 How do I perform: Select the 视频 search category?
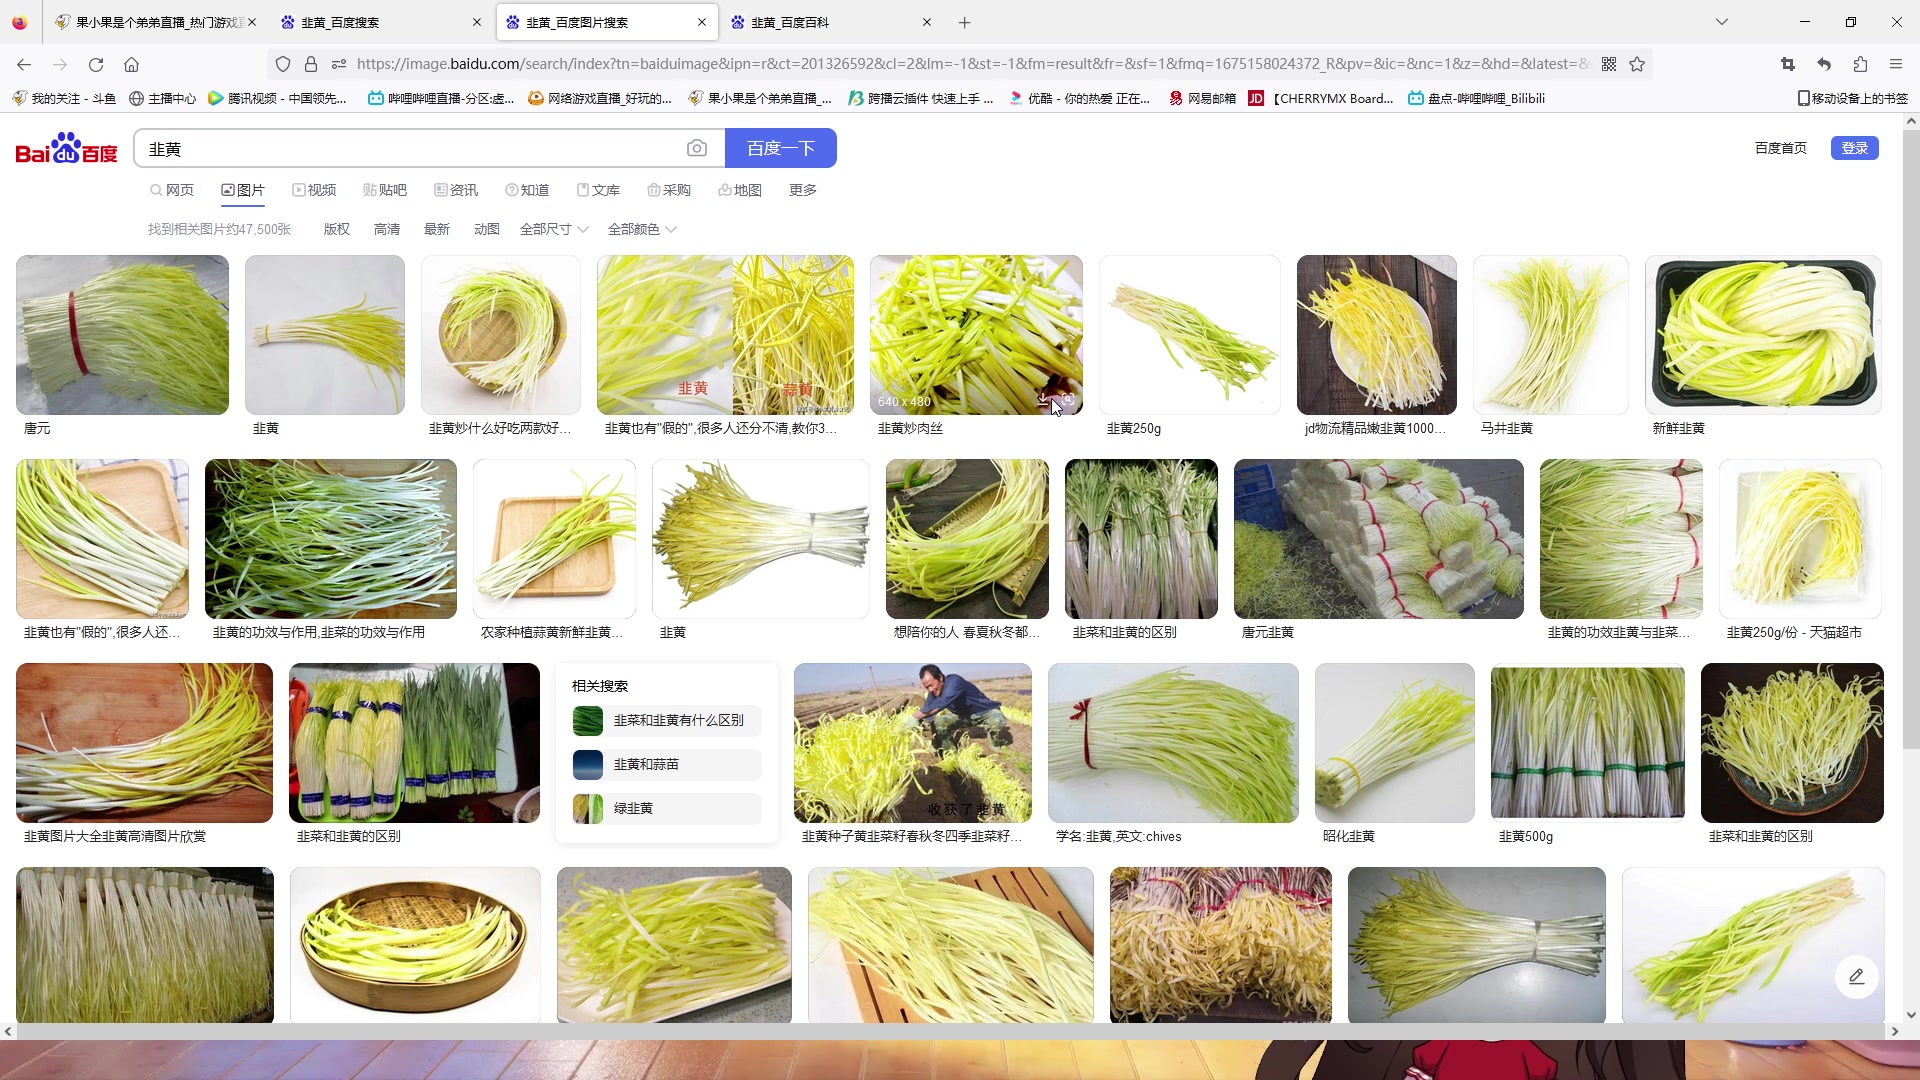[314, 190]
